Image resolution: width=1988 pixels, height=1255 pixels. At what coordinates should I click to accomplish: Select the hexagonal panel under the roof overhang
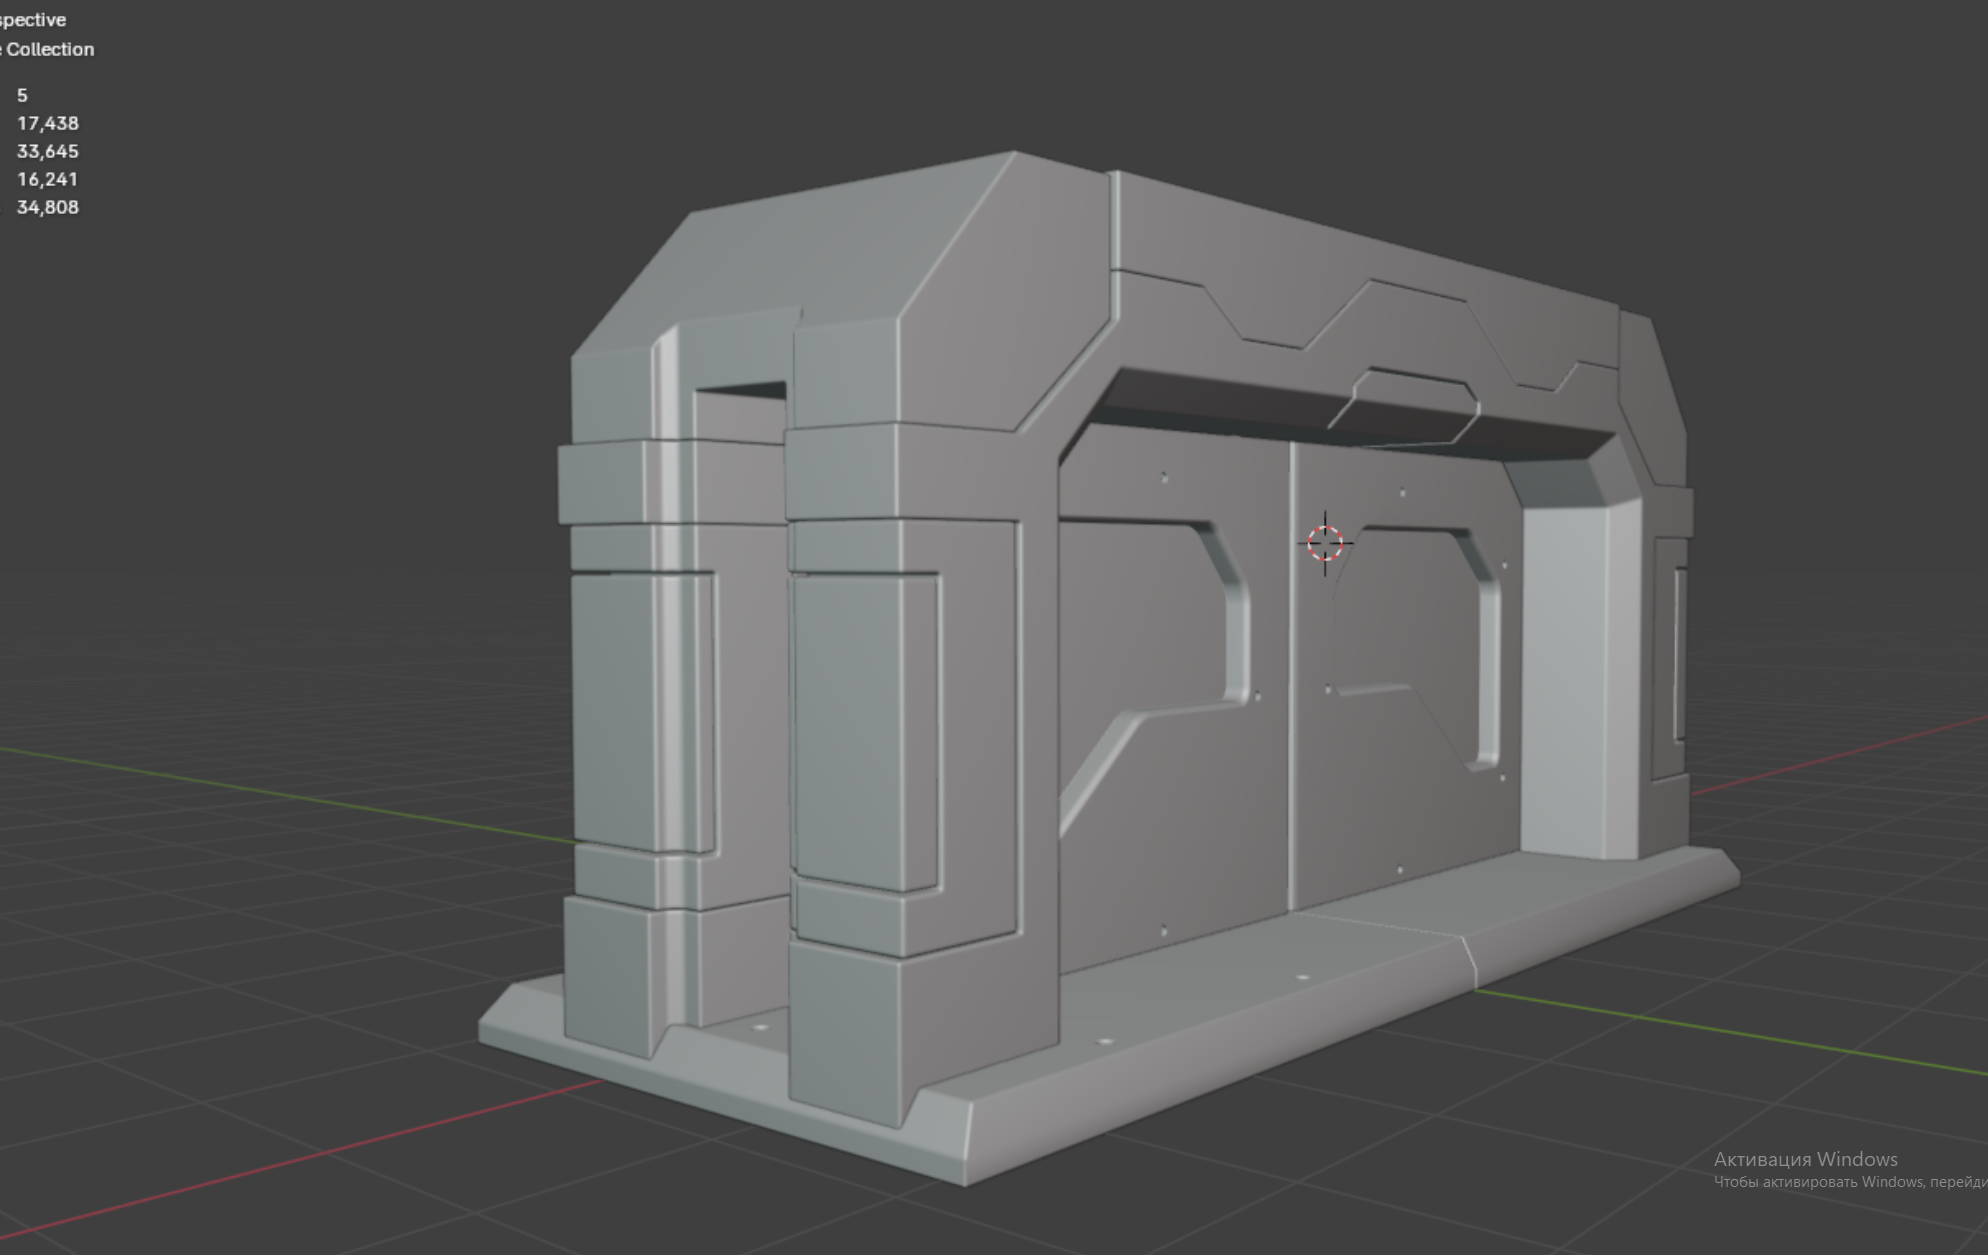click(x=1405, y=408)
